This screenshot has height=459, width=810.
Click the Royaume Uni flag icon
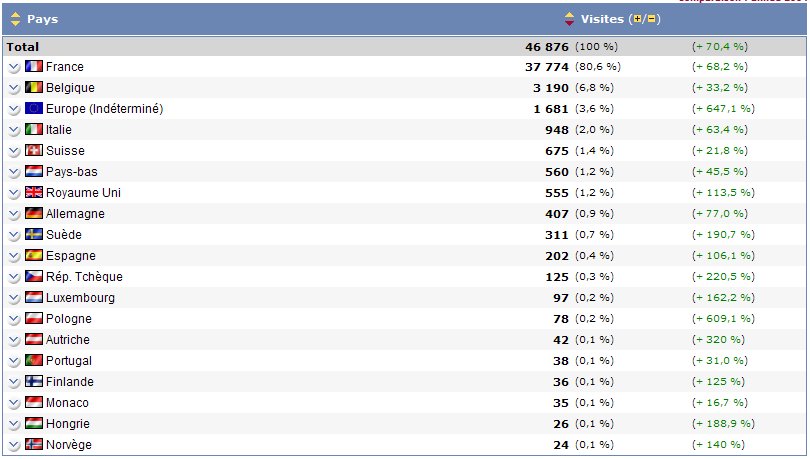tap(34, 192)
